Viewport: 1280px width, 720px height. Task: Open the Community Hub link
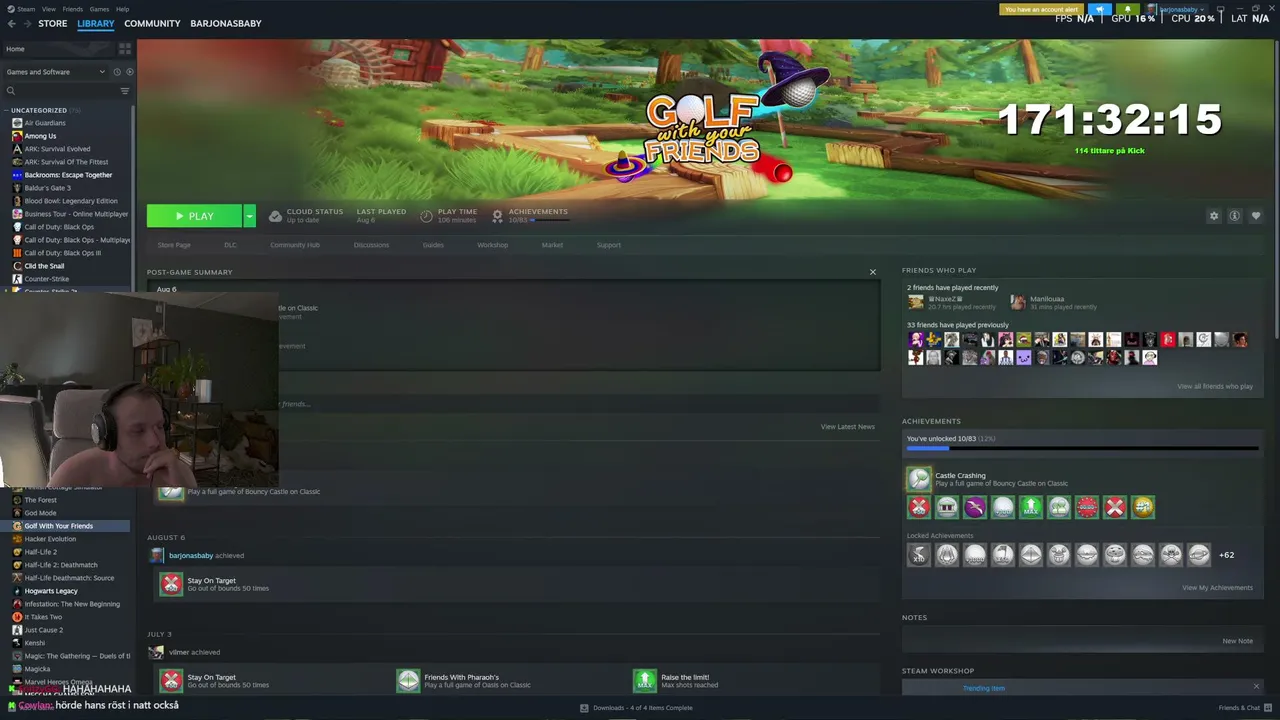click(x=294, y=245)
